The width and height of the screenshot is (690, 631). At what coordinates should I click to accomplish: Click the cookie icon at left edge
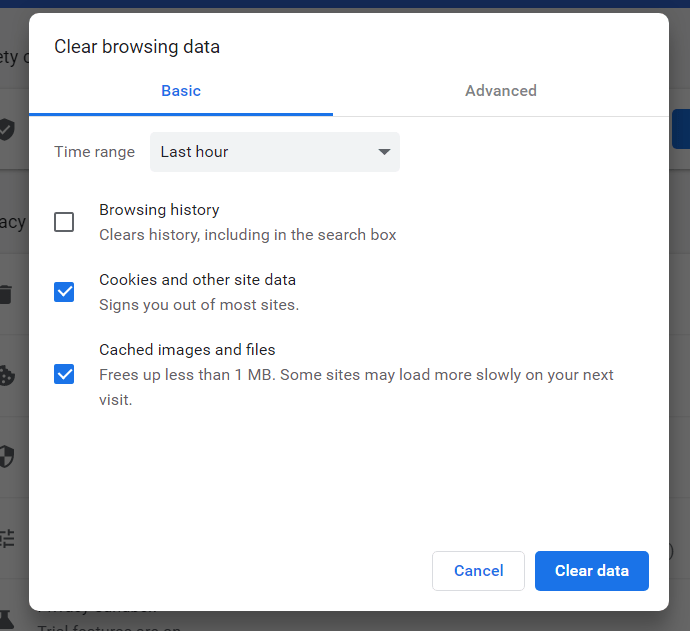8,375
